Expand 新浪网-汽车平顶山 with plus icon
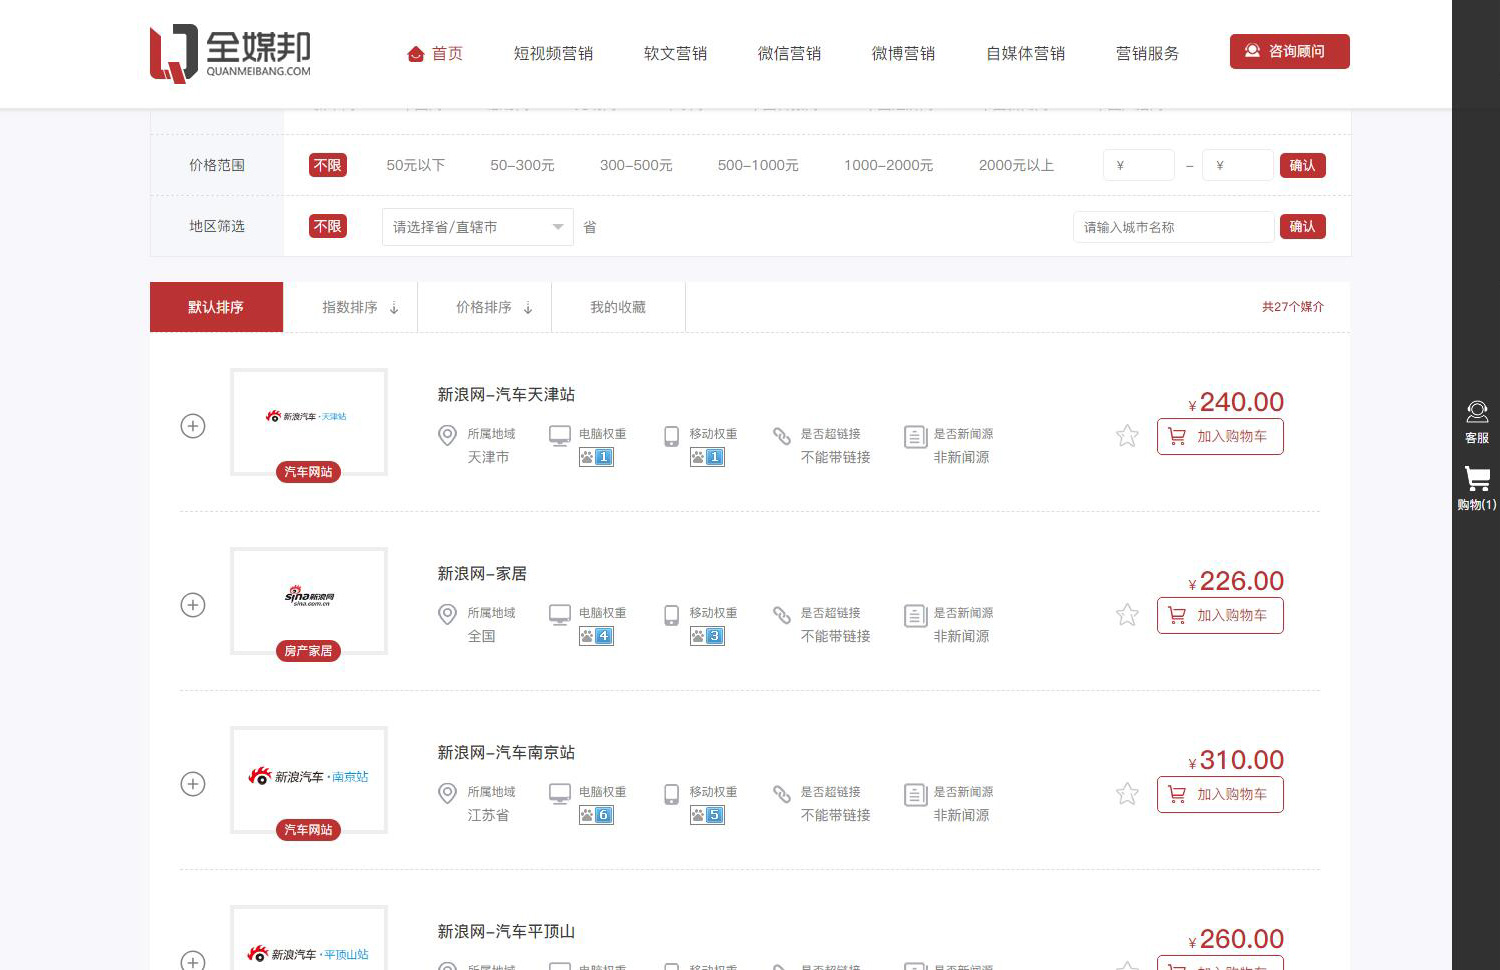The width and height of the screenshot is (1500, 970). pyautogui.click(x=193, y=960)
